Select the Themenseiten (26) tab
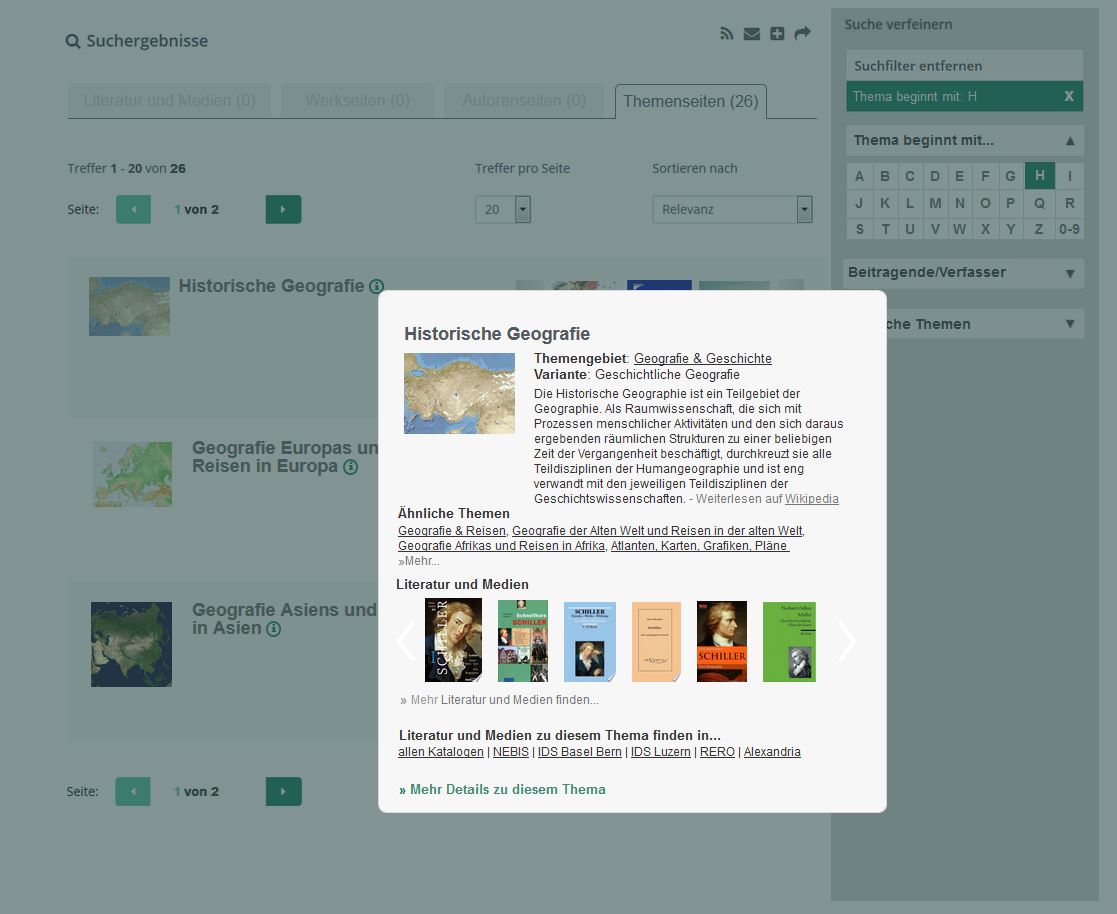 pos(691,101)
